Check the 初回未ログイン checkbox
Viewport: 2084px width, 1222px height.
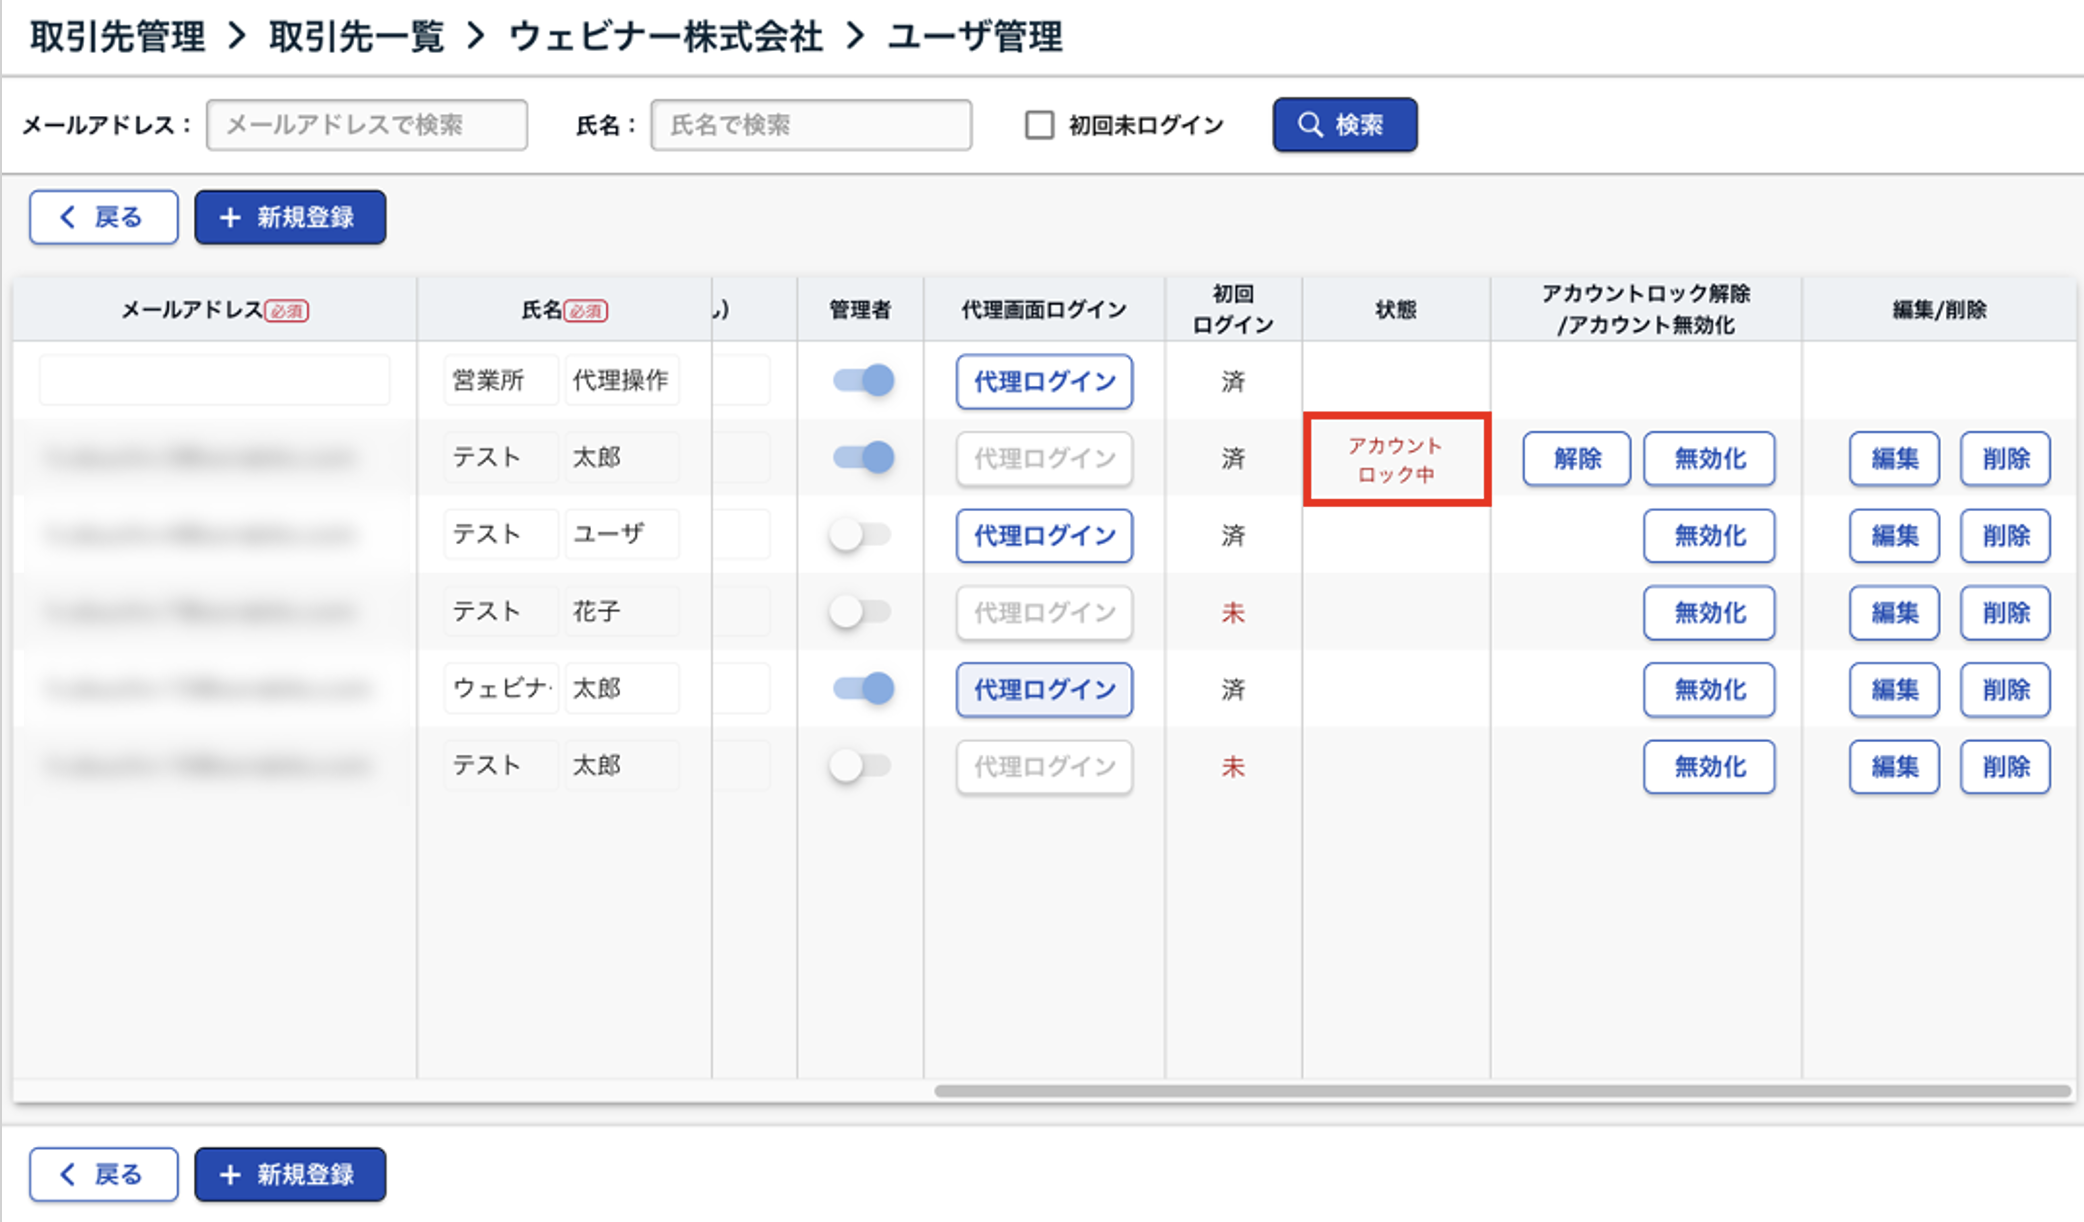click(x=1039, y=125)
